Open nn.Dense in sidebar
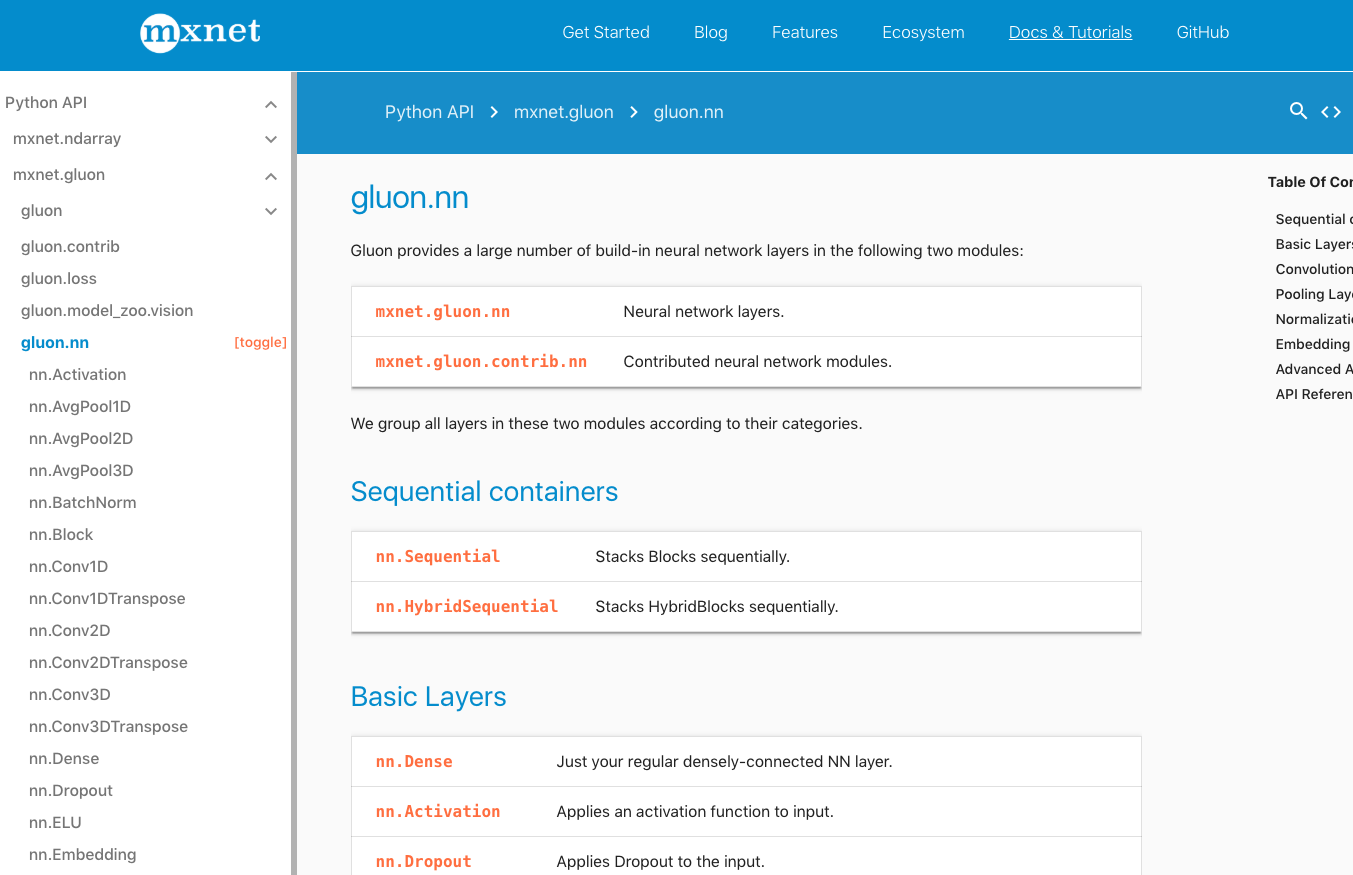Screen dimensions: 1353x875 [64, 758]
